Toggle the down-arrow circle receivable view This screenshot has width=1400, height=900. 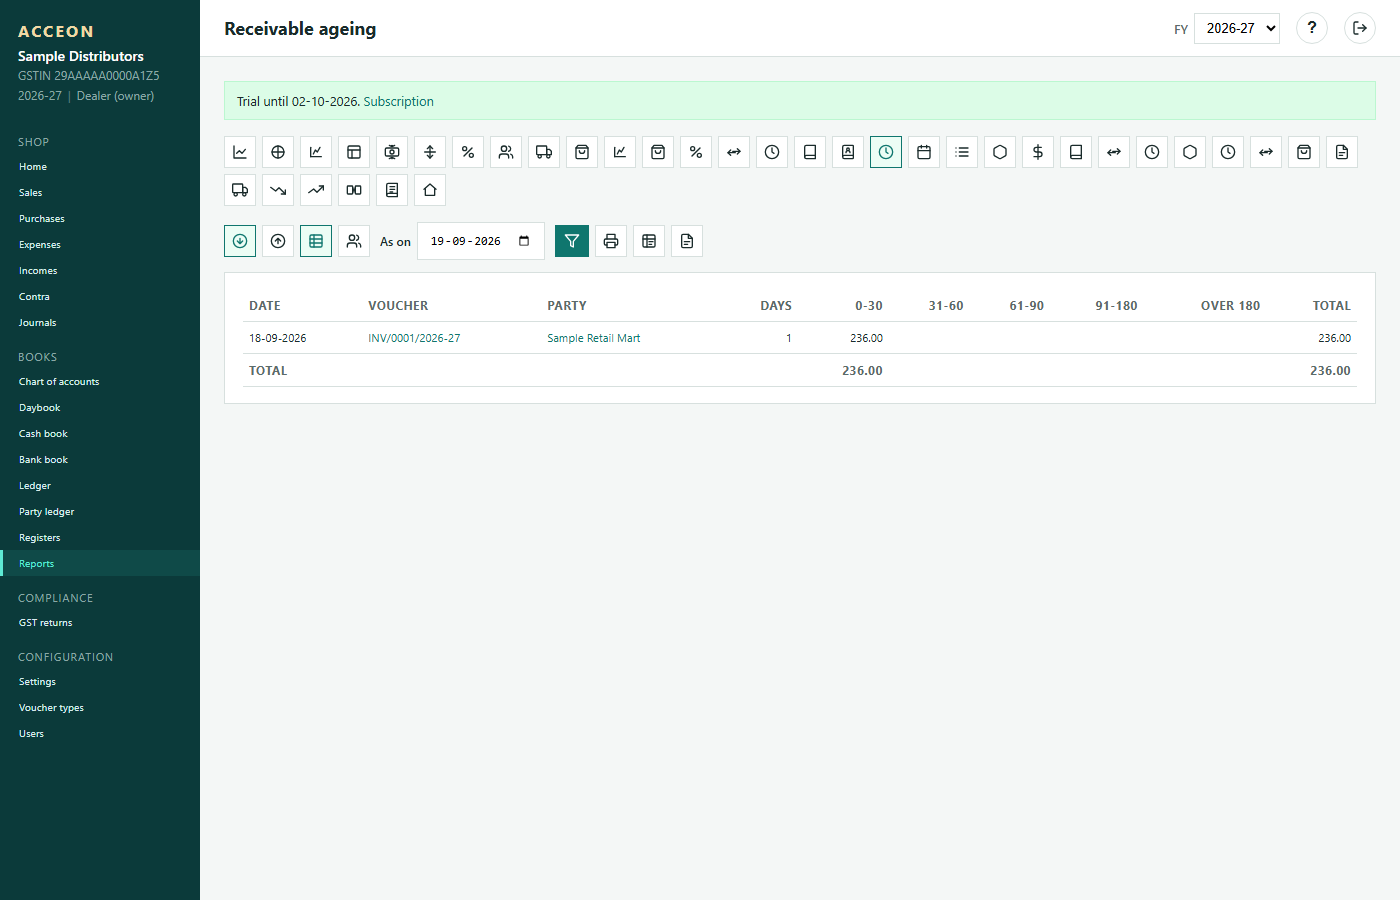click(x=240, y=241)
